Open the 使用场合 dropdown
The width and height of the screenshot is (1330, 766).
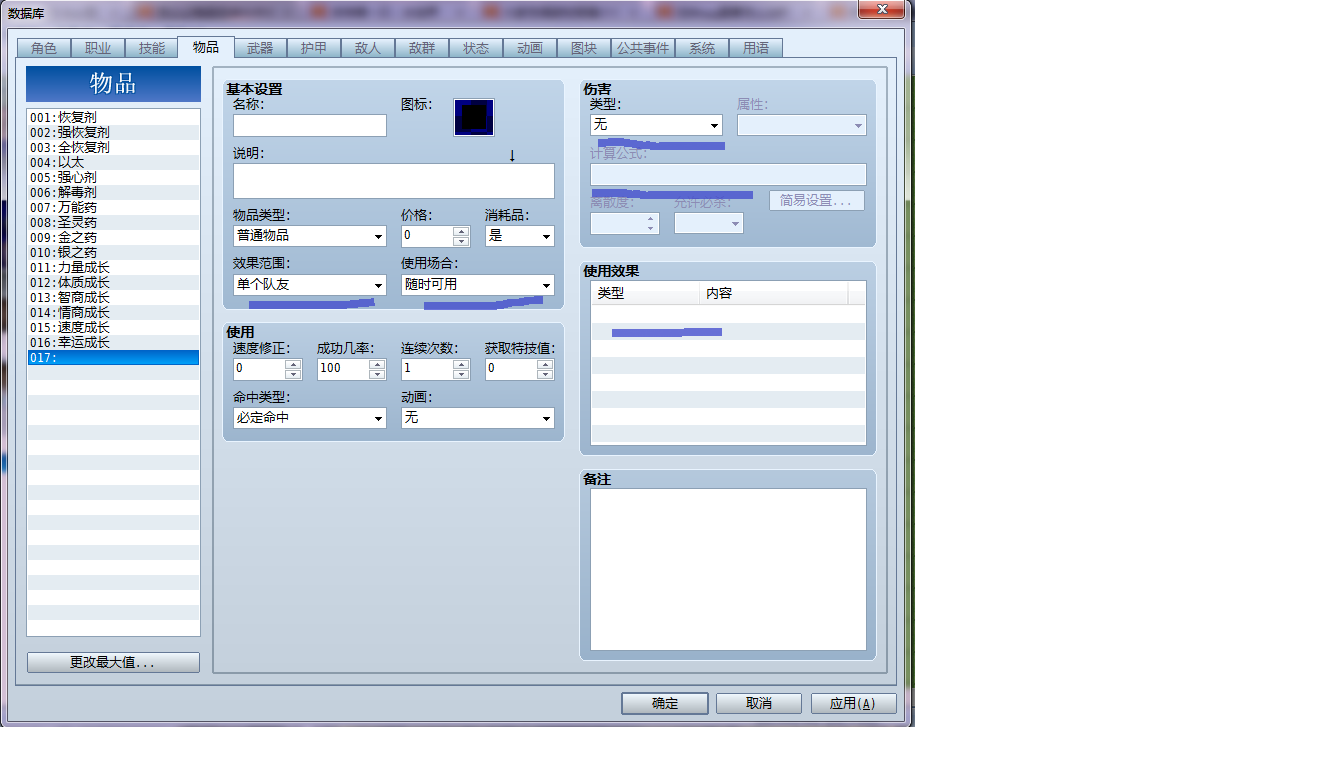(478, 285)
